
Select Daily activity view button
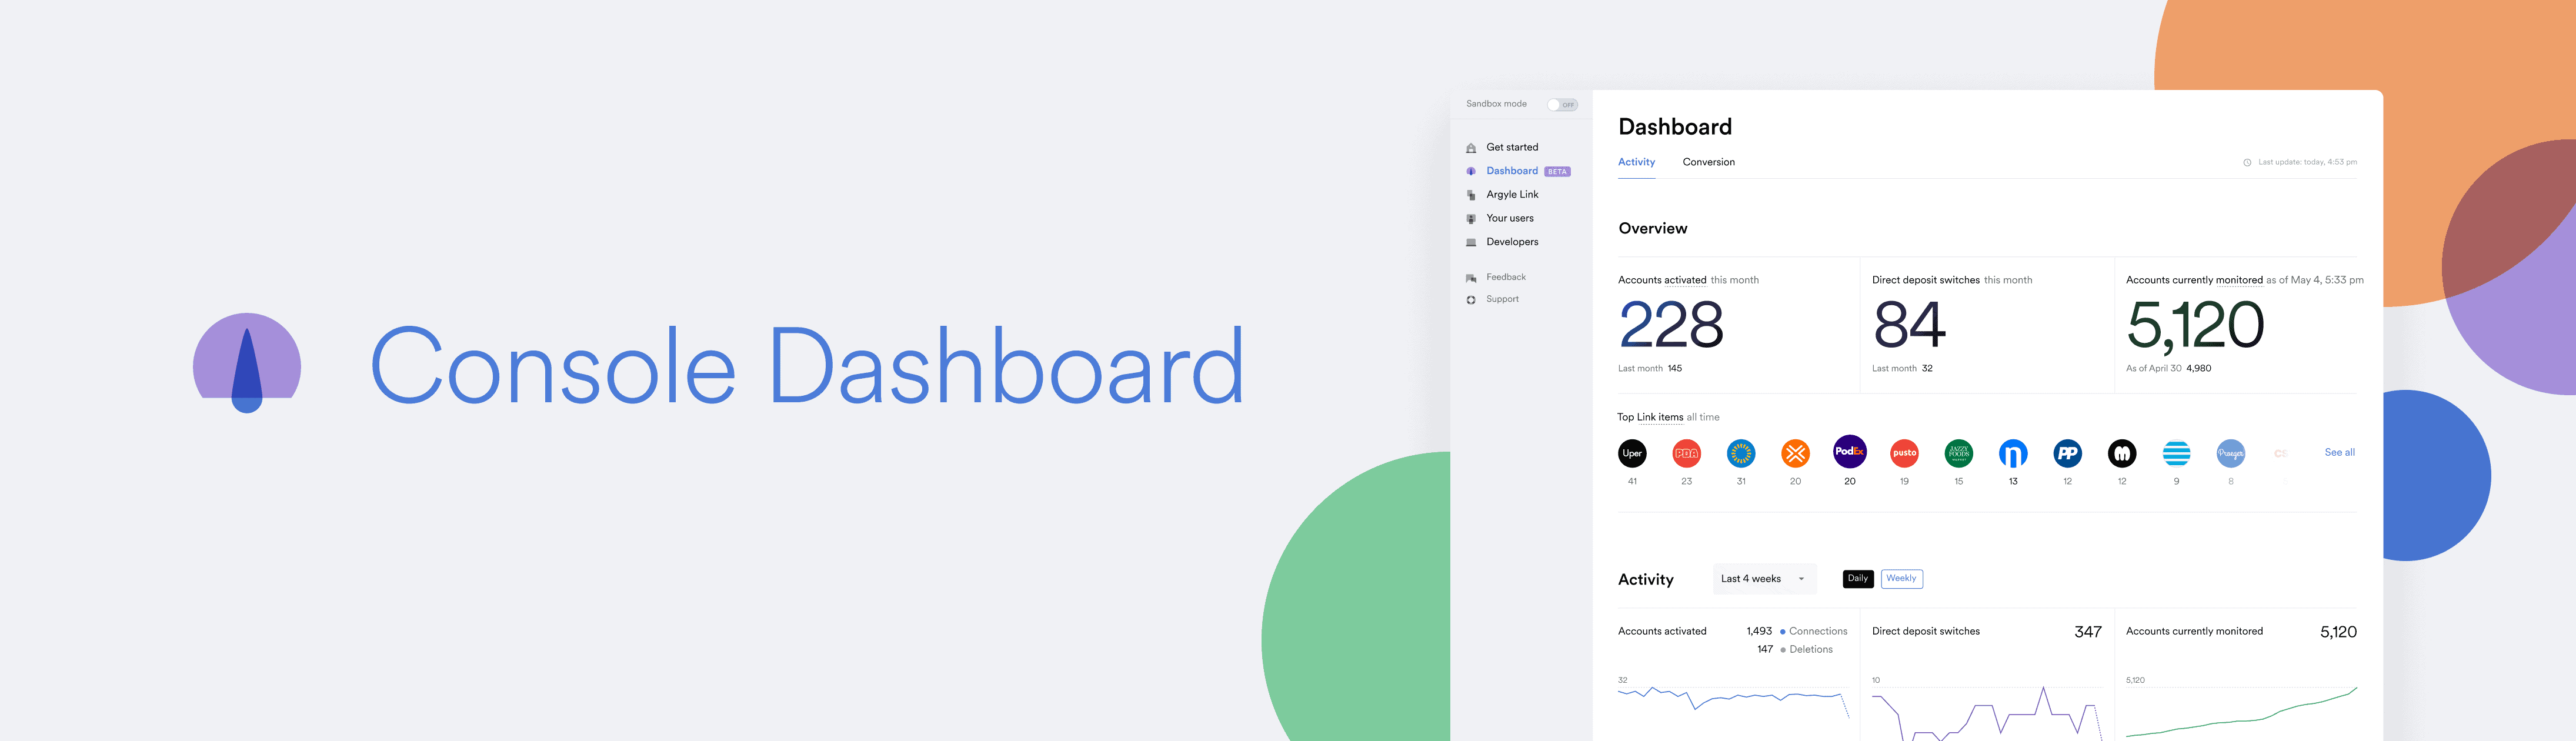[x=1857, y=578]
